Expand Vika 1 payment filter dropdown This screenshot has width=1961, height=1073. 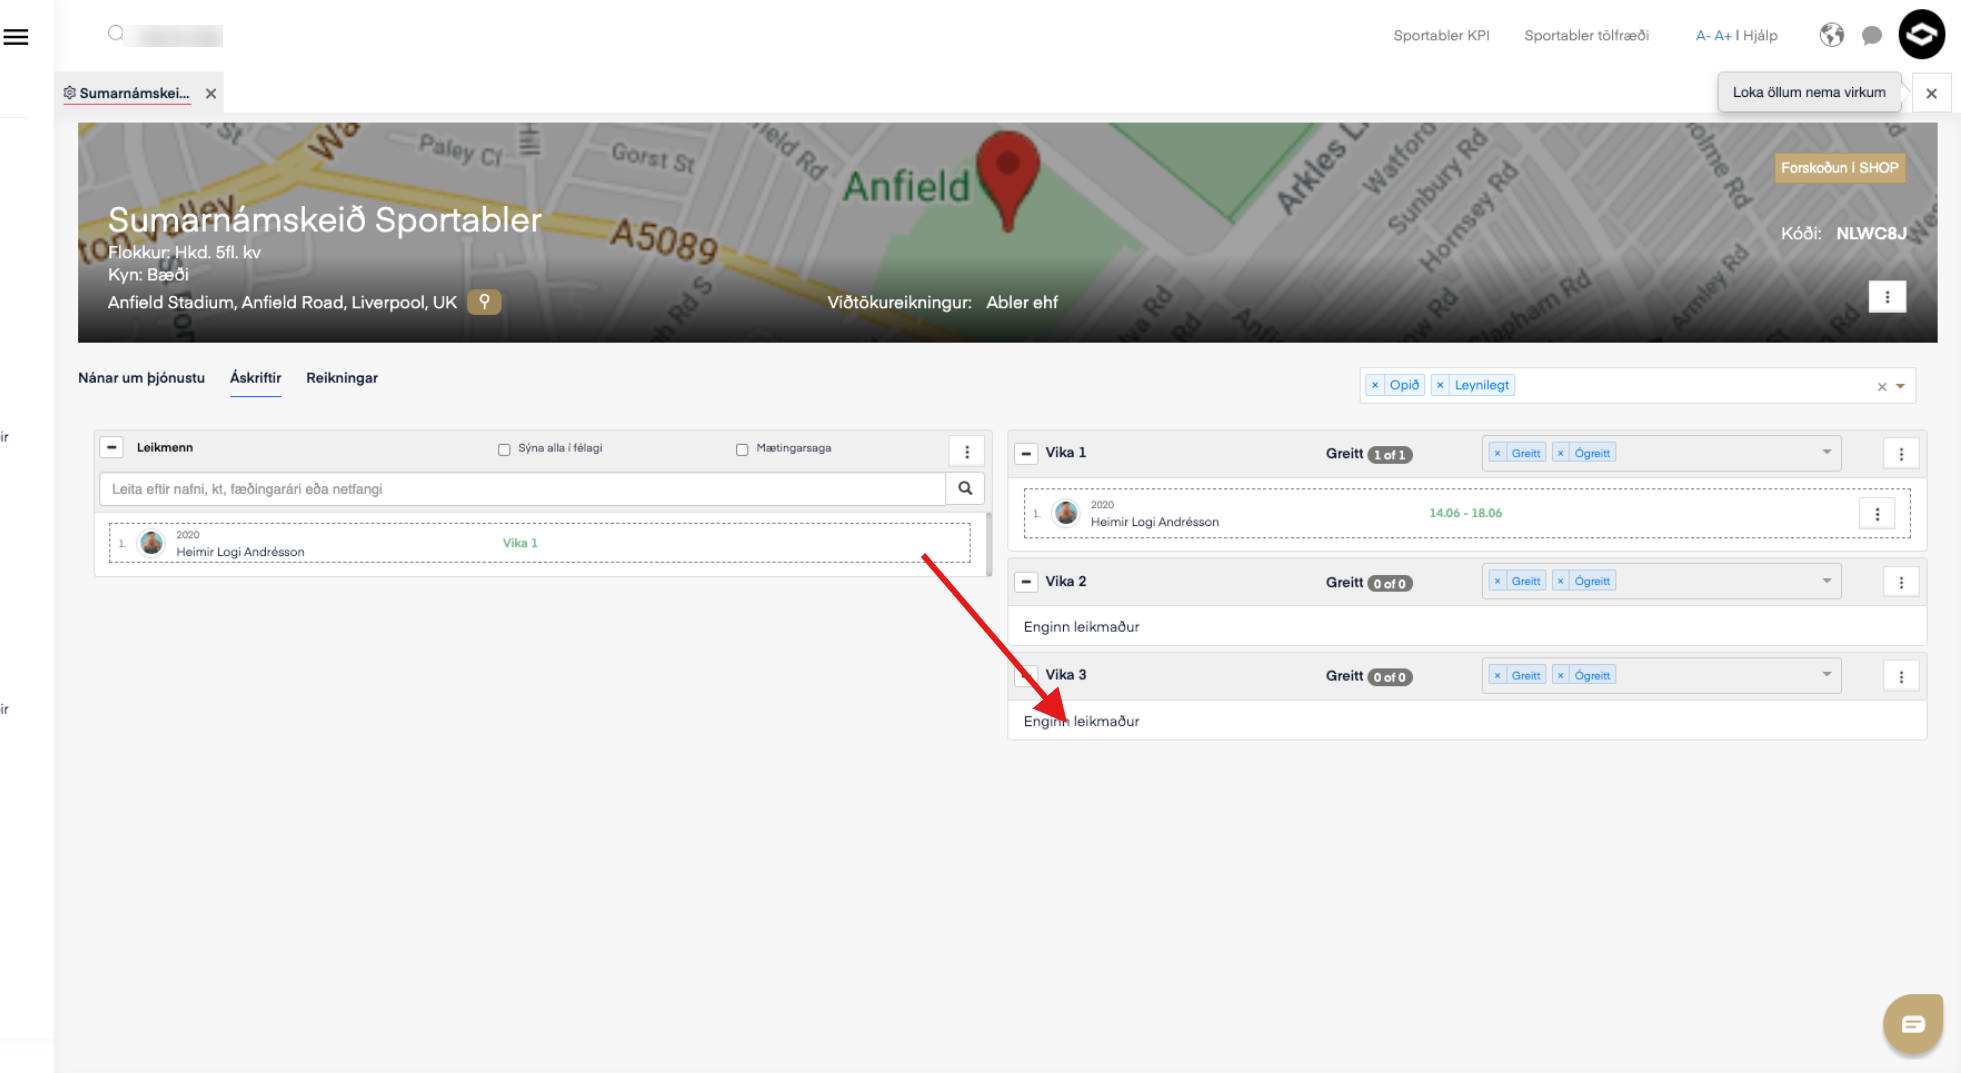1826,453
